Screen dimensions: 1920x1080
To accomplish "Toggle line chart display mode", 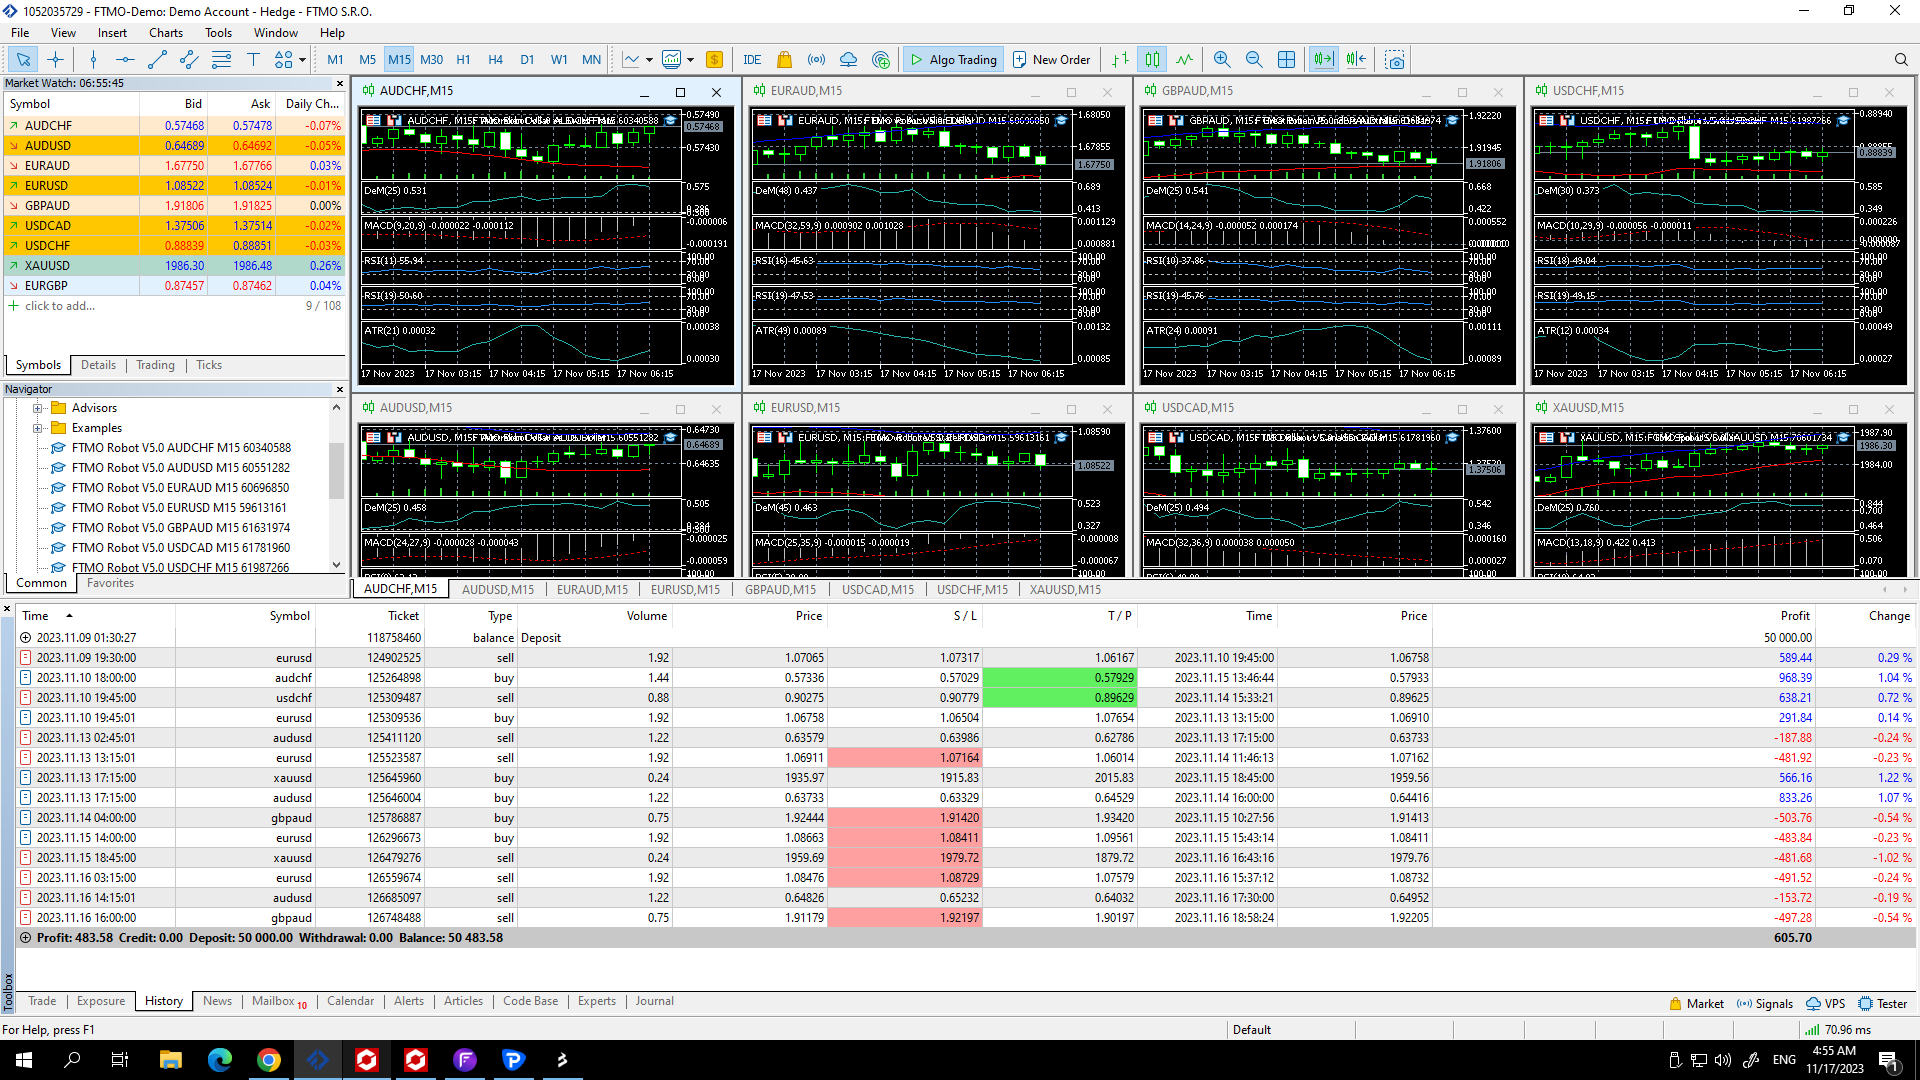I will (x=1185, y=60).
